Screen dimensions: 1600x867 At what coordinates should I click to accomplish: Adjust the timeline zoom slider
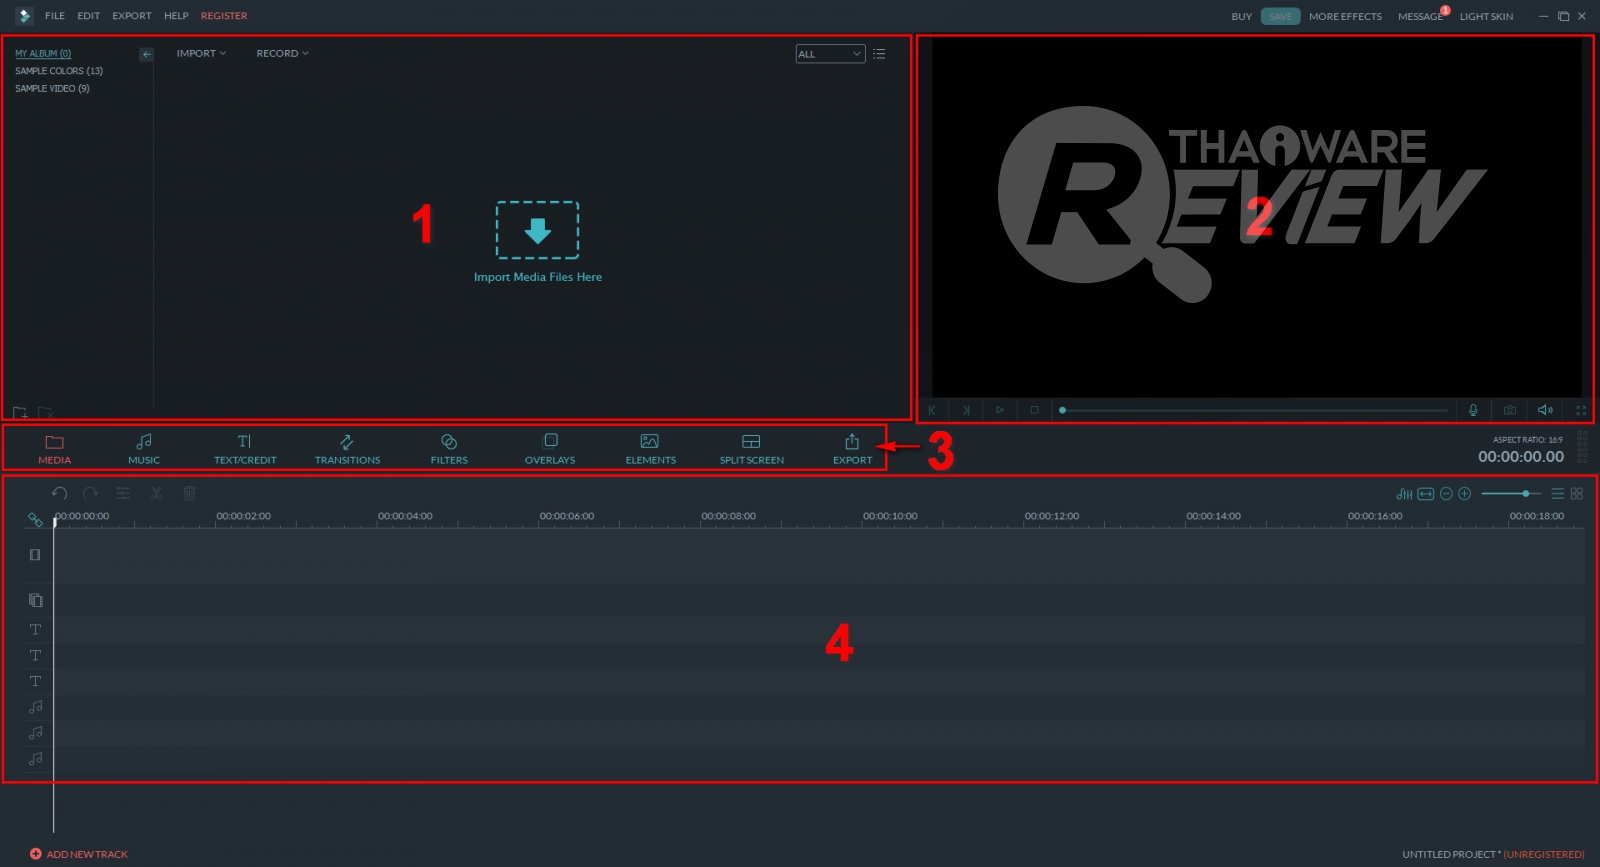(x=1510, y=494)
